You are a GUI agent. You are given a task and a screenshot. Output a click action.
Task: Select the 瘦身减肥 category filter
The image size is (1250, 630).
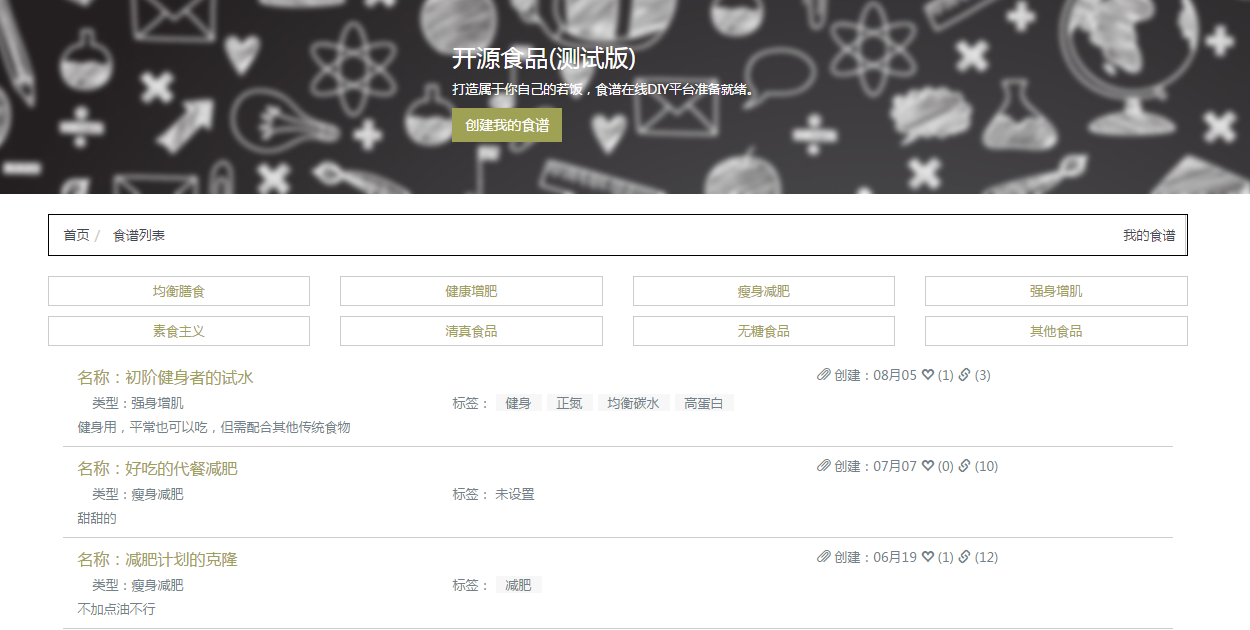point(763,291)
